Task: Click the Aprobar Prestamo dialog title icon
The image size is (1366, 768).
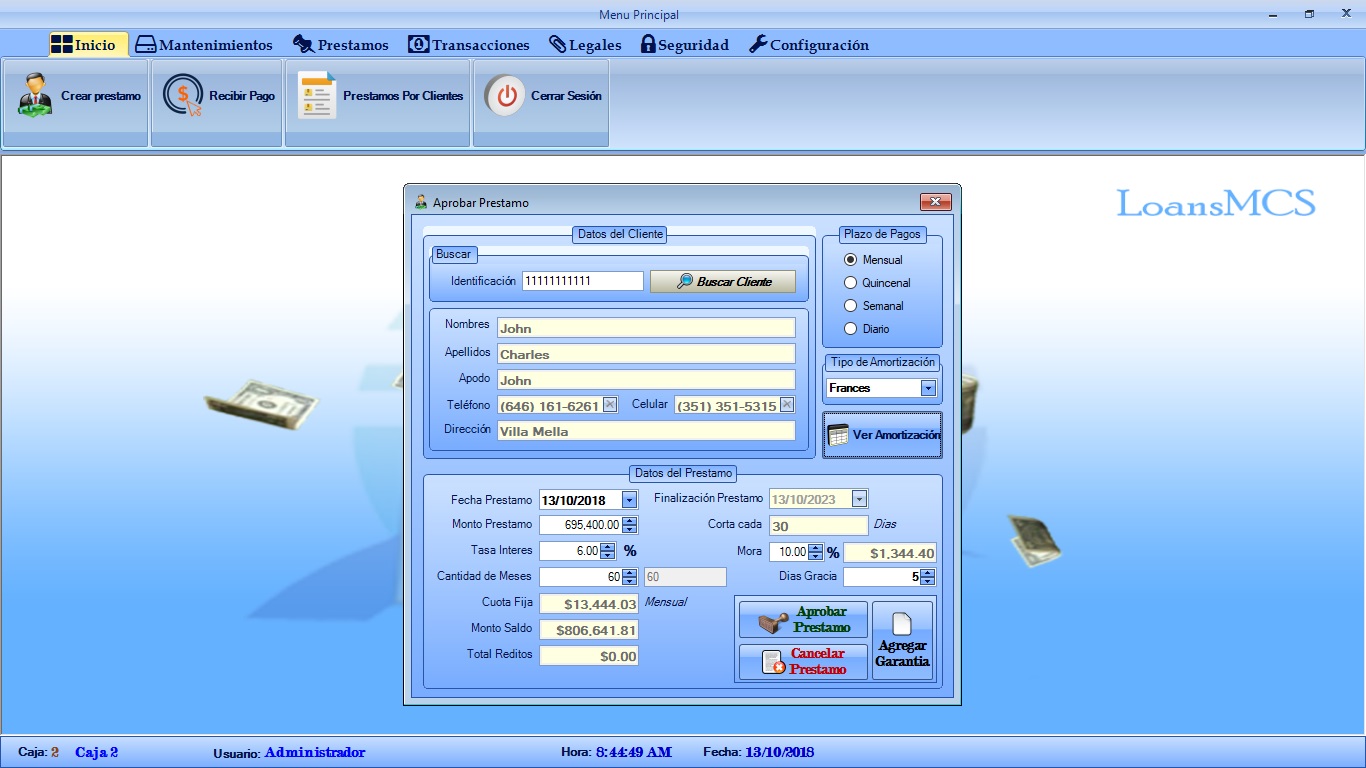Action: pyautogui.click(x=421, y=202)
